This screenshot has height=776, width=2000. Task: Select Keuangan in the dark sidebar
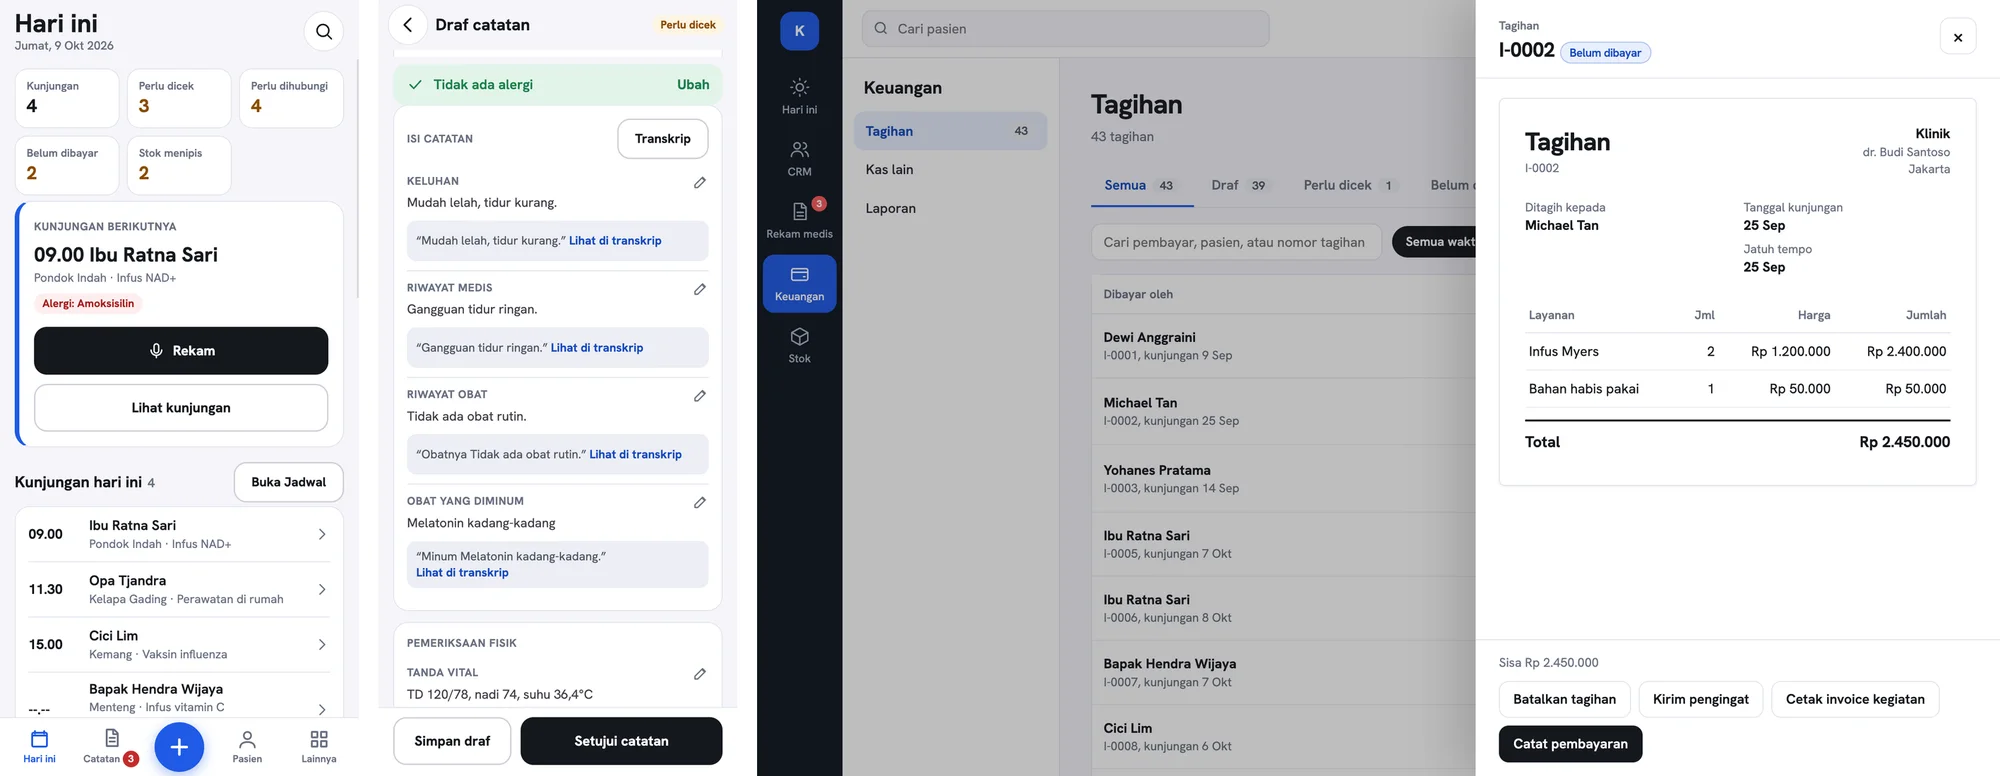tap(799, 284)
